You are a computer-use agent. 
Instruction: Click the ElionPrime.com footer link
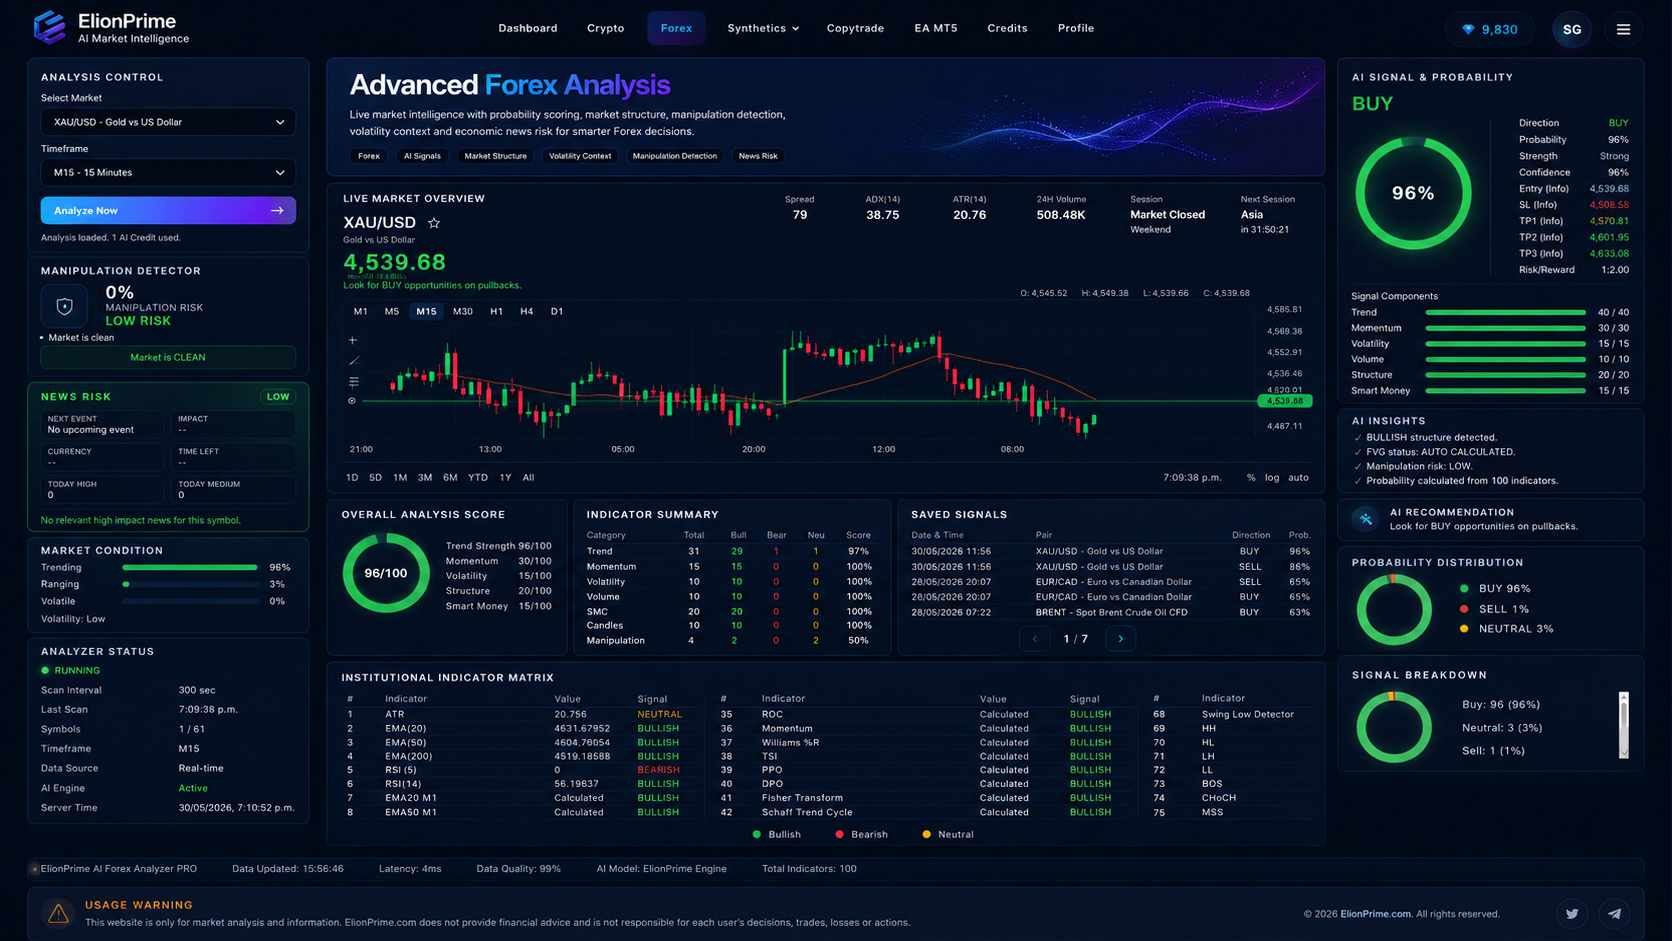click(x=1376, y=914)
